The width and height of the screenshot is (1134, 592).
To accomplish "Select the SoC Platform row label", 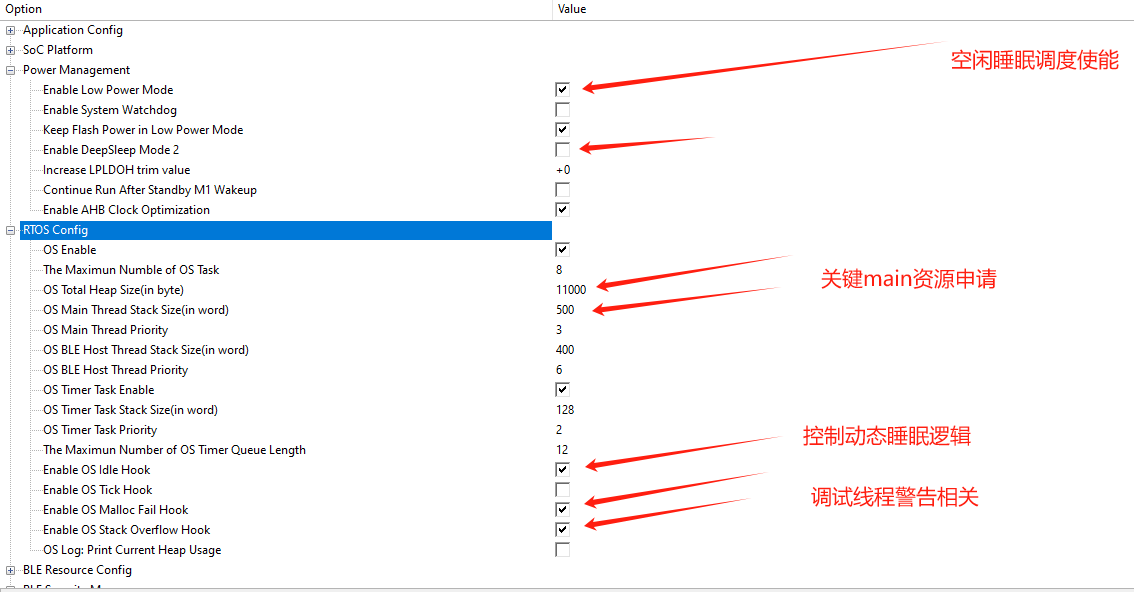I will [x=58, y=50].
